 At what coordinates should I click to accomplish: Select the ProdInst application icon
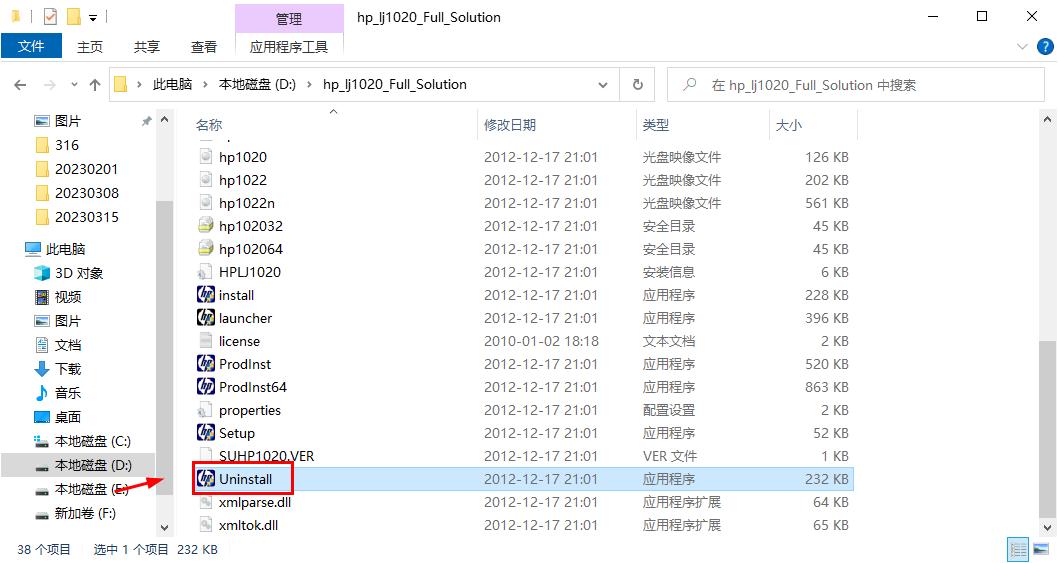[206, 364]
